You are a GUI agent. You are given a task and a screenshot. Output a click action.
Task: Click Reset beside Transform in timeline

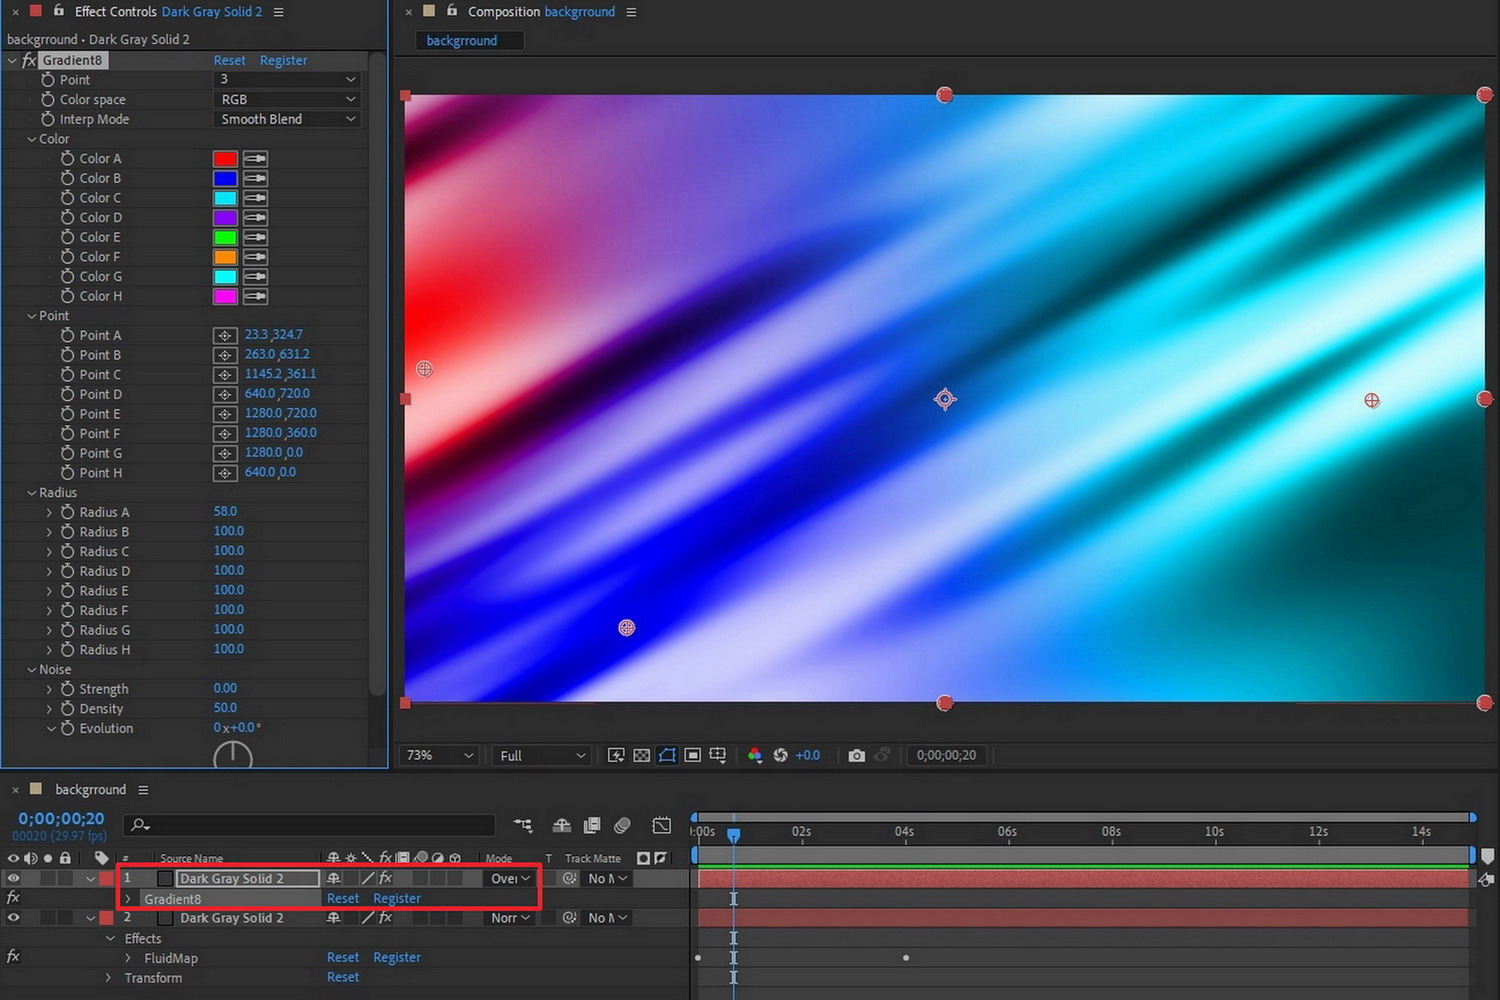(x=343, y=977)
